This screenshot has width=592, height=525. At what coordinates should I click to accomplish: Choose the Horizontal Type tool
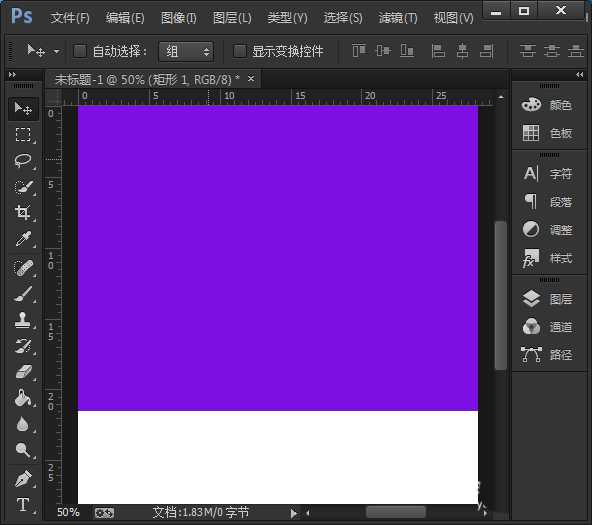(23, 504)
